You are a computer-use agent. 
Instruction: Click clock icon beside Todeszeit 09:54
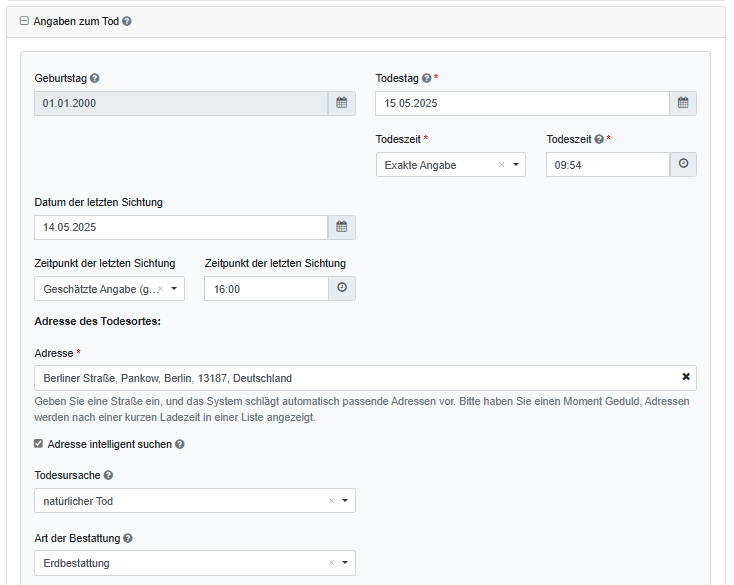683,165
